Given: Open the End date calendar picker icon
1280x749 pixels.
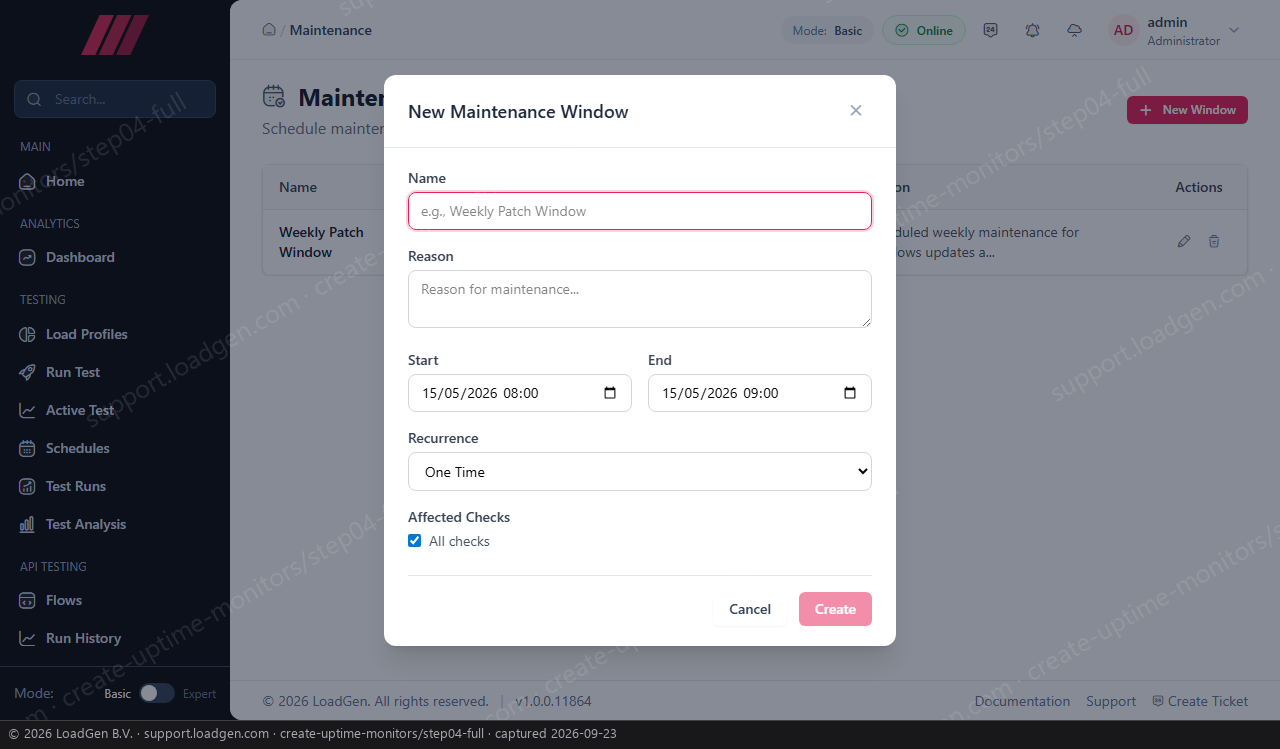Looking at the screenshot, I should (x=850, y=393).
